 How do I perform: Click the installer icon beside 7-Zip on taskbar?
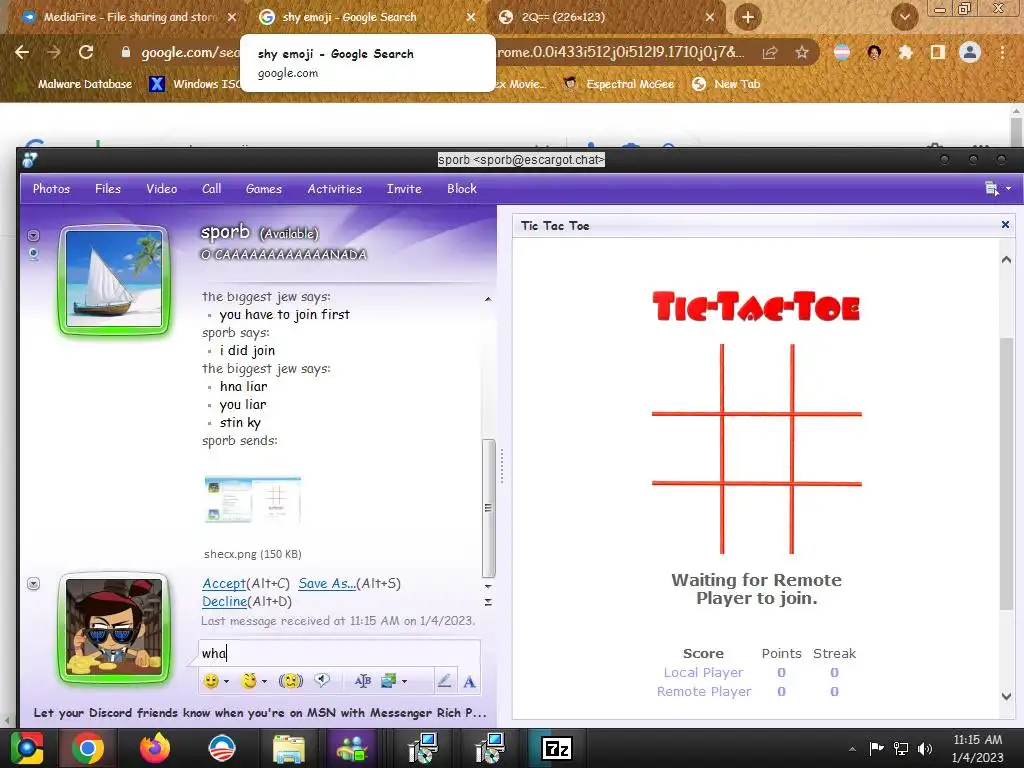(x=489, y=748)
